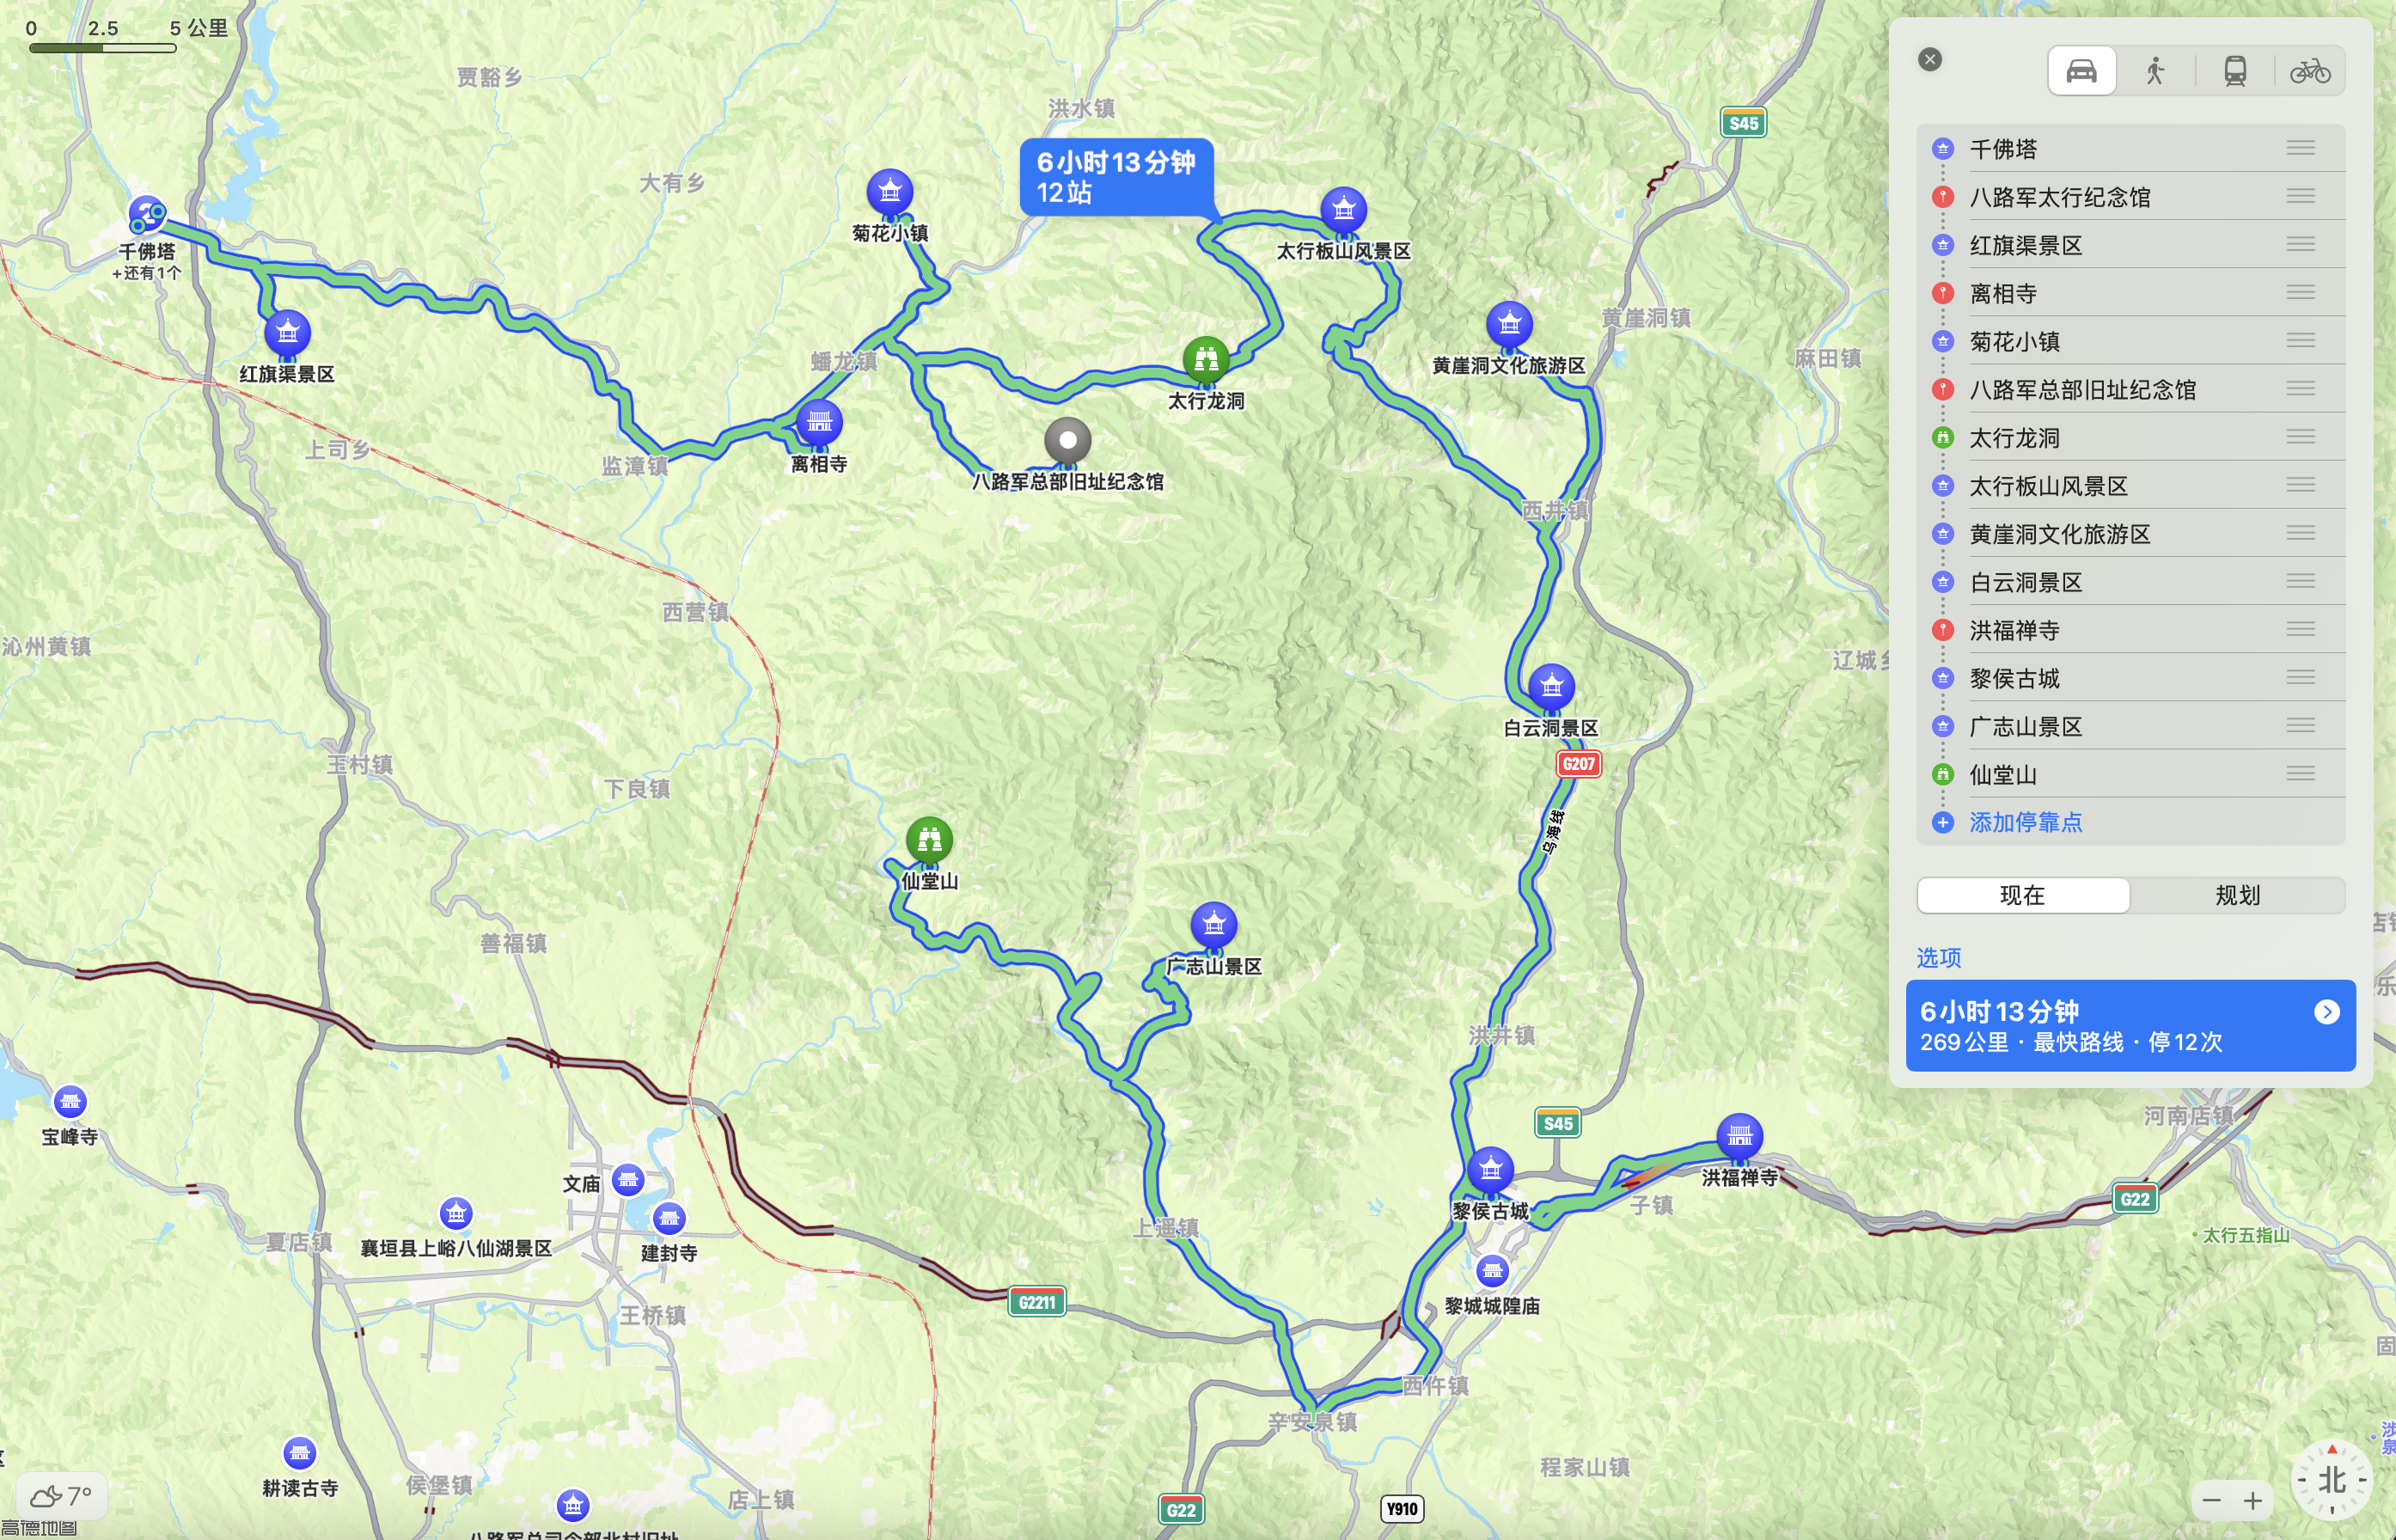2396x1540 pixels.
Task: Click the 6小时13分钟 route callout on map
Action: pos(1117,177)
